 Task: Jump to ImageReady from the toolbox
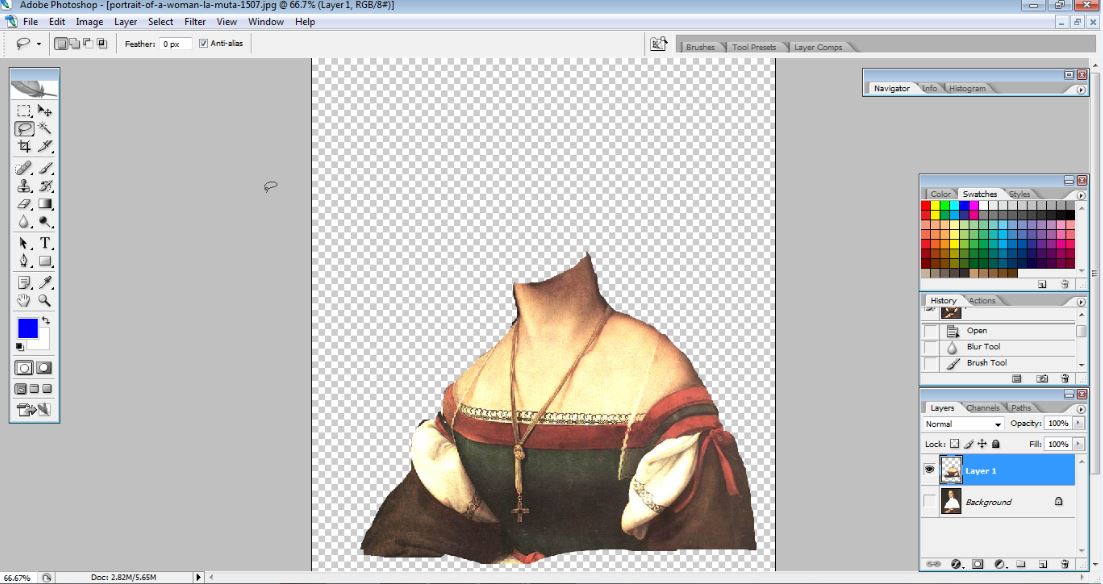pyautogui.click(x=34, y=409)
